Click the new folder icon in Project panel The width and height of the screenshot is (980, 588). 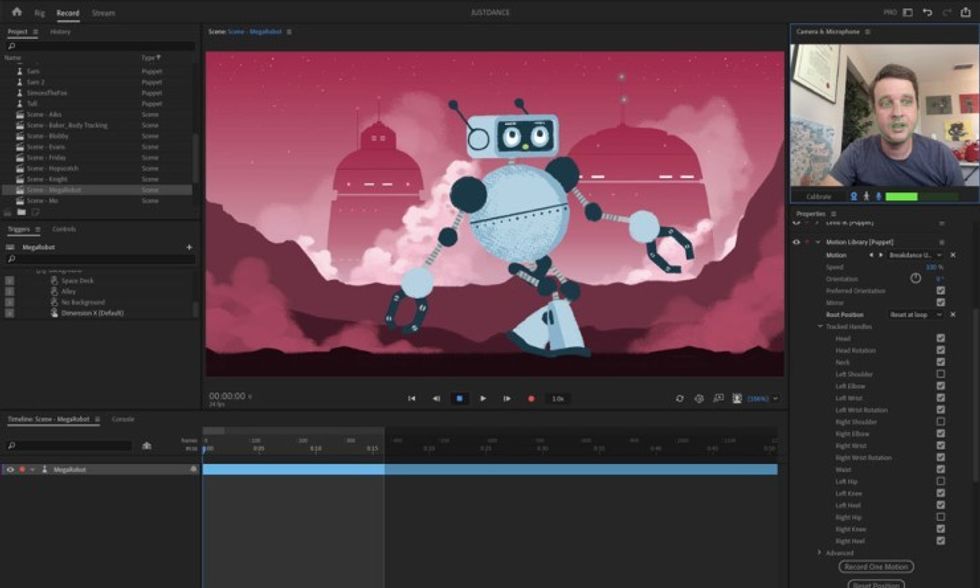[21, 212]
